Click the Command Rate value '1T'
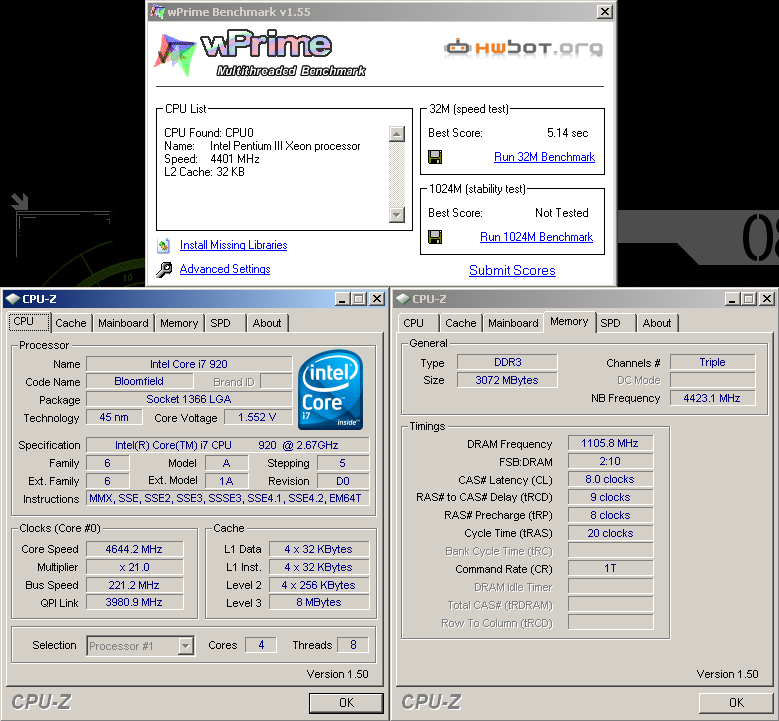 (x=611, y=568)
